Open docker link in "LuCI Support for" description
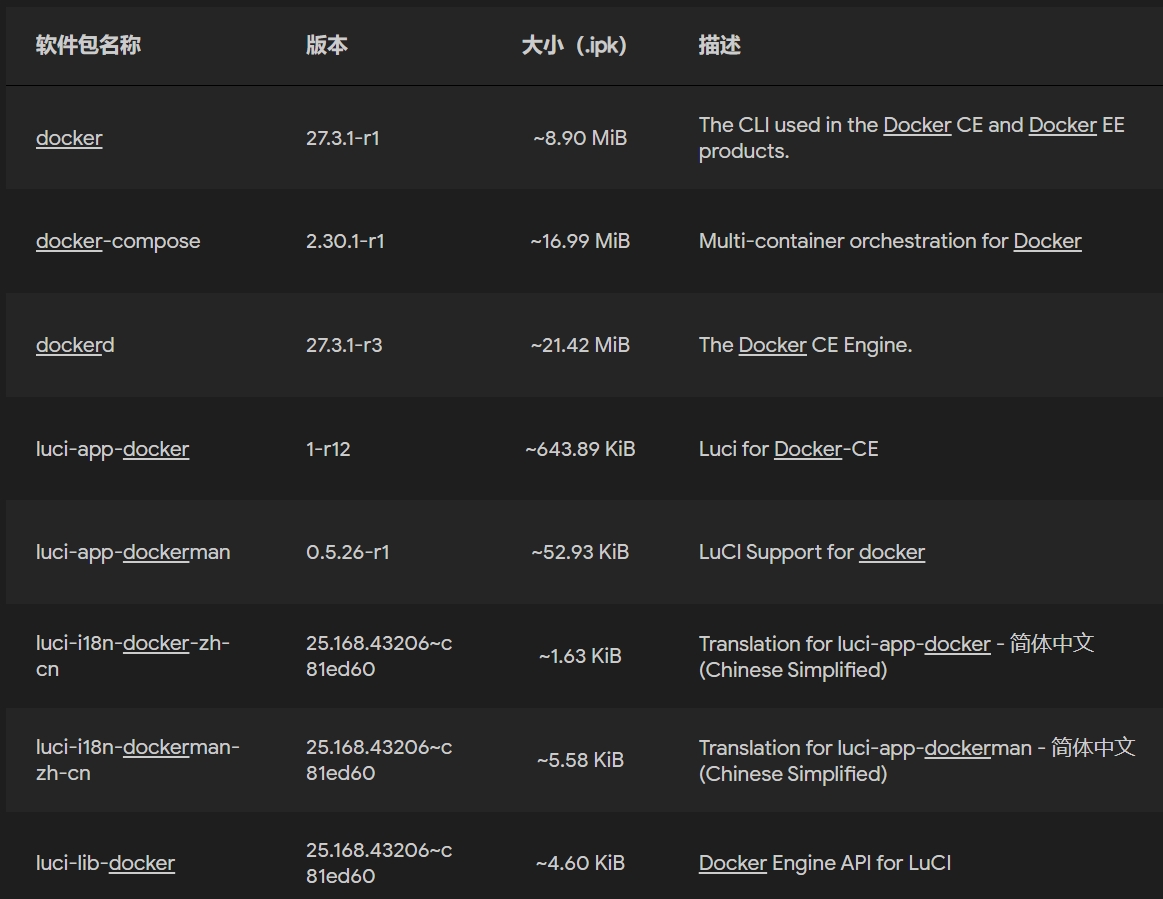This screenshot has height=899, width=1163. (891, 552)
